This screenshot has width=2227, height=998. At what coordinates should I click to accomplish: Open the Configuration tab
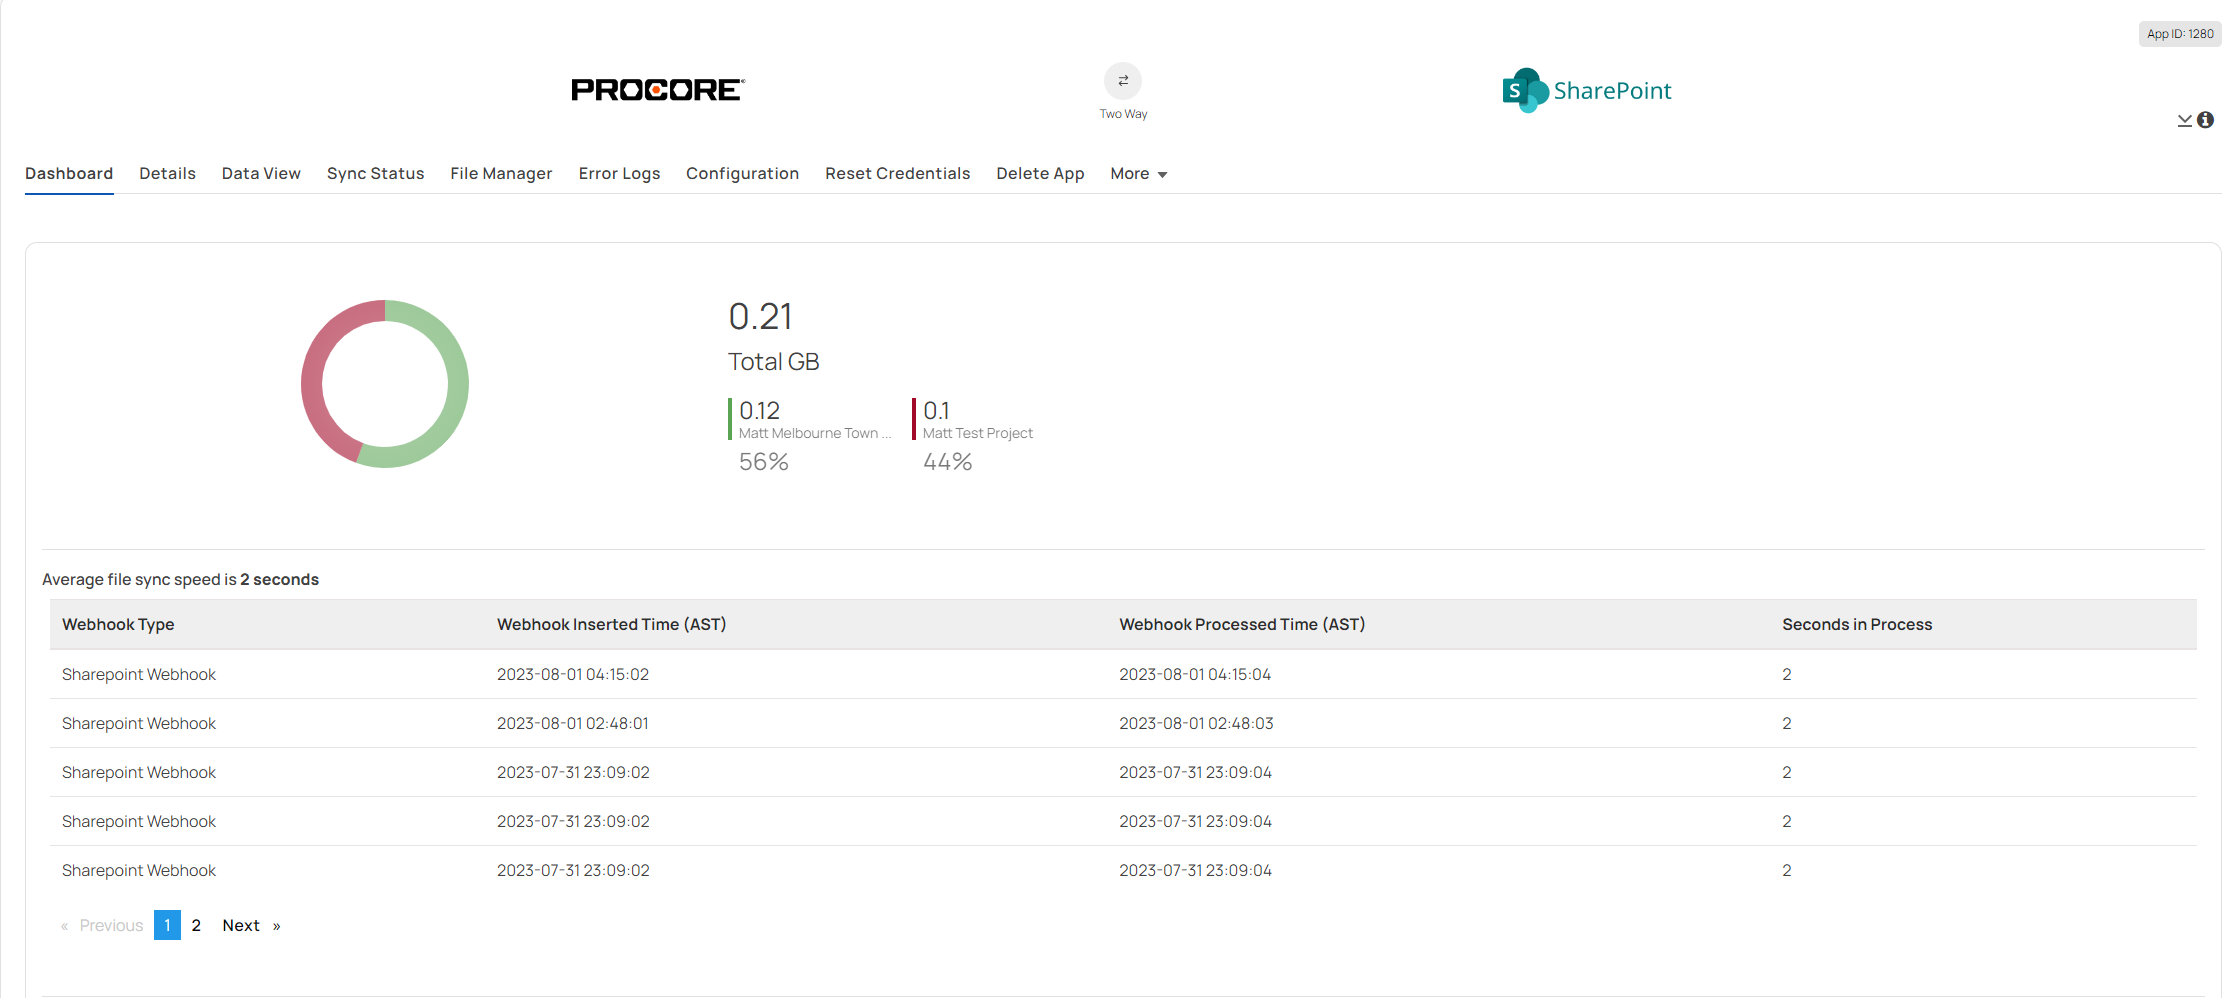(742, 174)
